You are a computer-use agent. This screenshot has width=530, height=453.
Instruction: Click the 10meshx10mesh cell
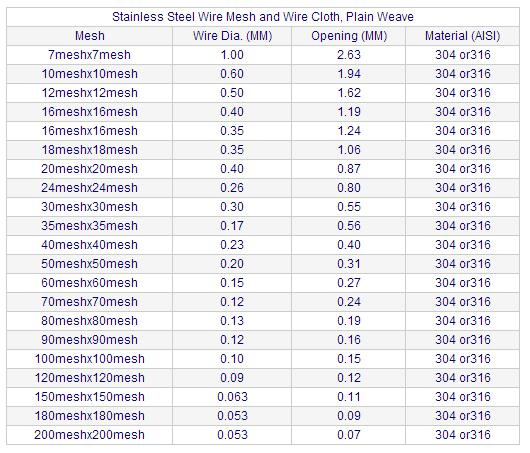pos(90,74)
